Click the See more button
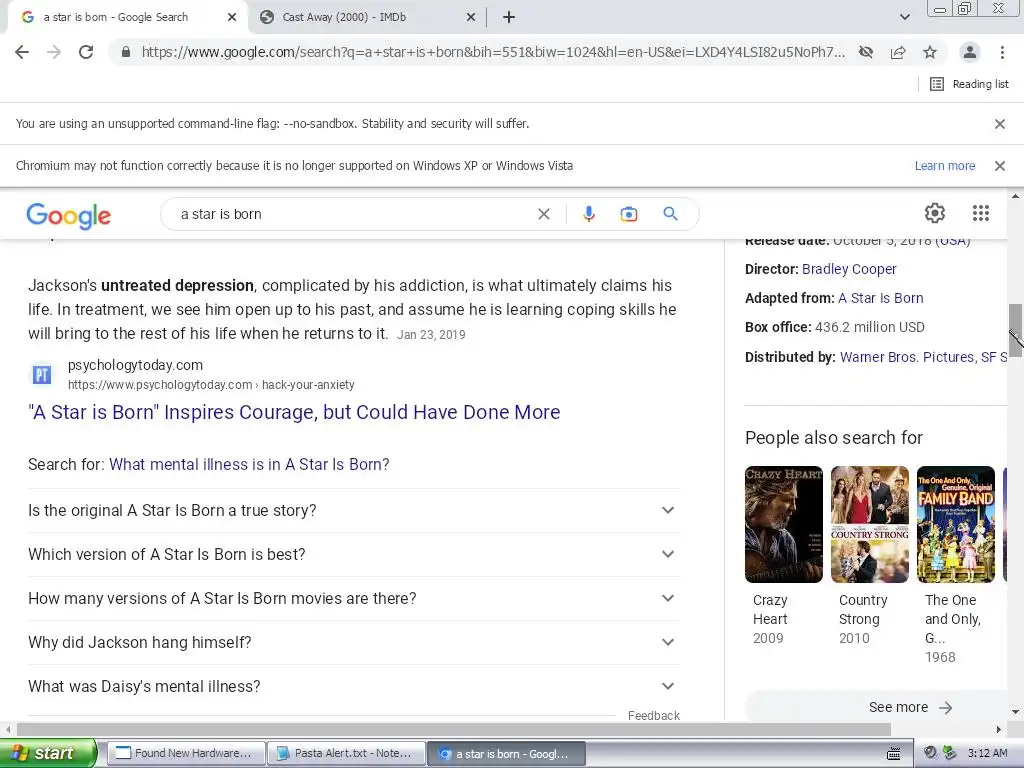The height and width of the screenshot is (768, 1024). pos(876,707)
